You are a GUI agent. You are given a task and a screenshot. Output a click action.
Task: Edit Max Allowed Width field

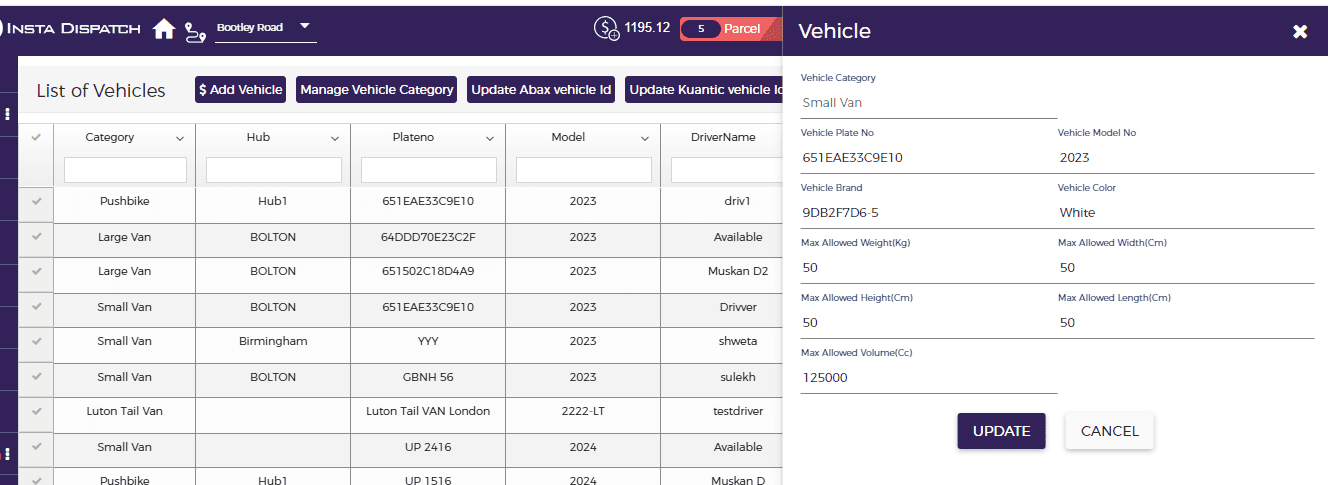(x=1186, y=268)
